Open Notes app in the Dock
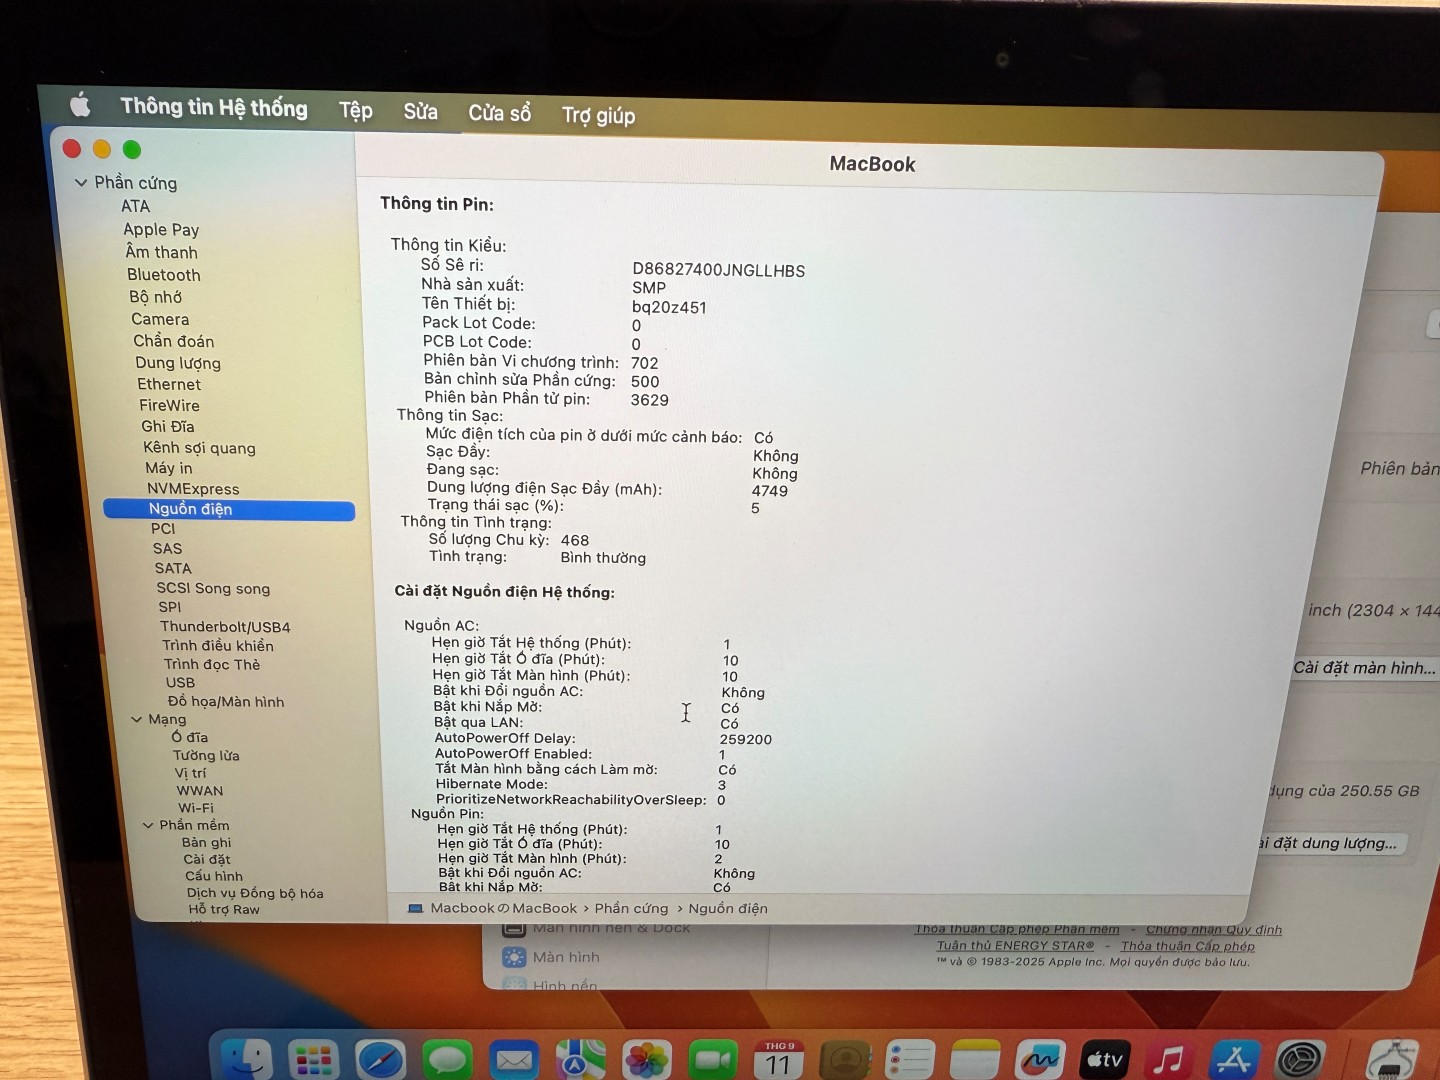The width and height of the screenshot is (1440, 1080). pyautogui.click(x=976, y=1060)
